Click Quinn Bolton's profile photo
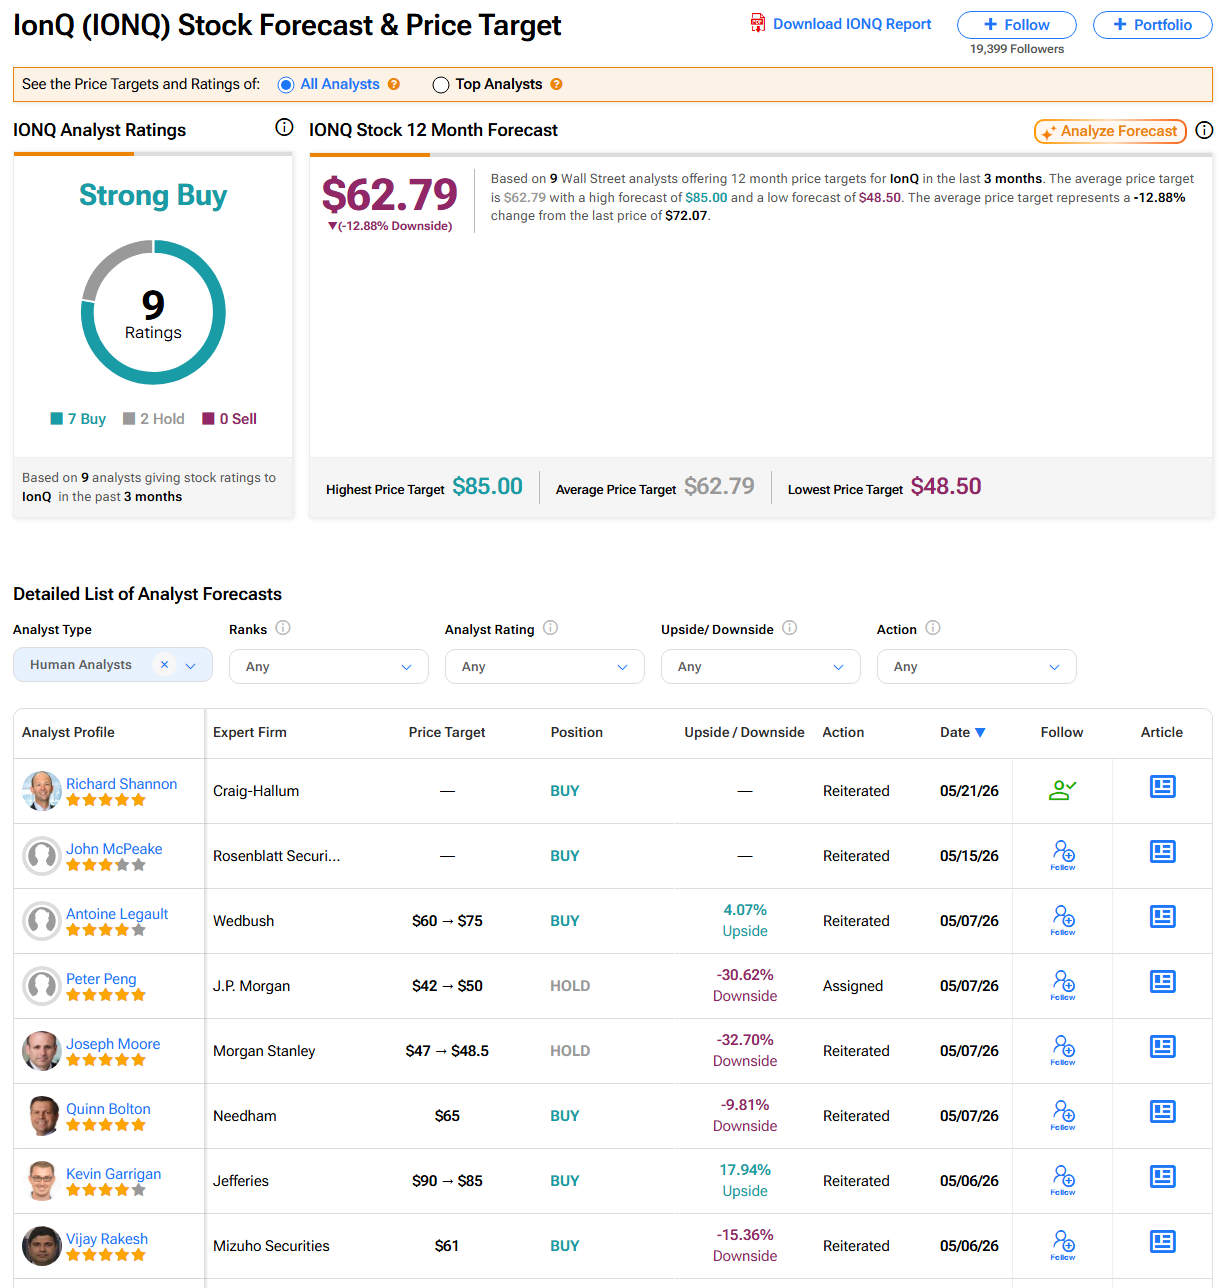The width and height of the screenshot is (1222, 1288). pyautogui.click(x=42, y=1116)
